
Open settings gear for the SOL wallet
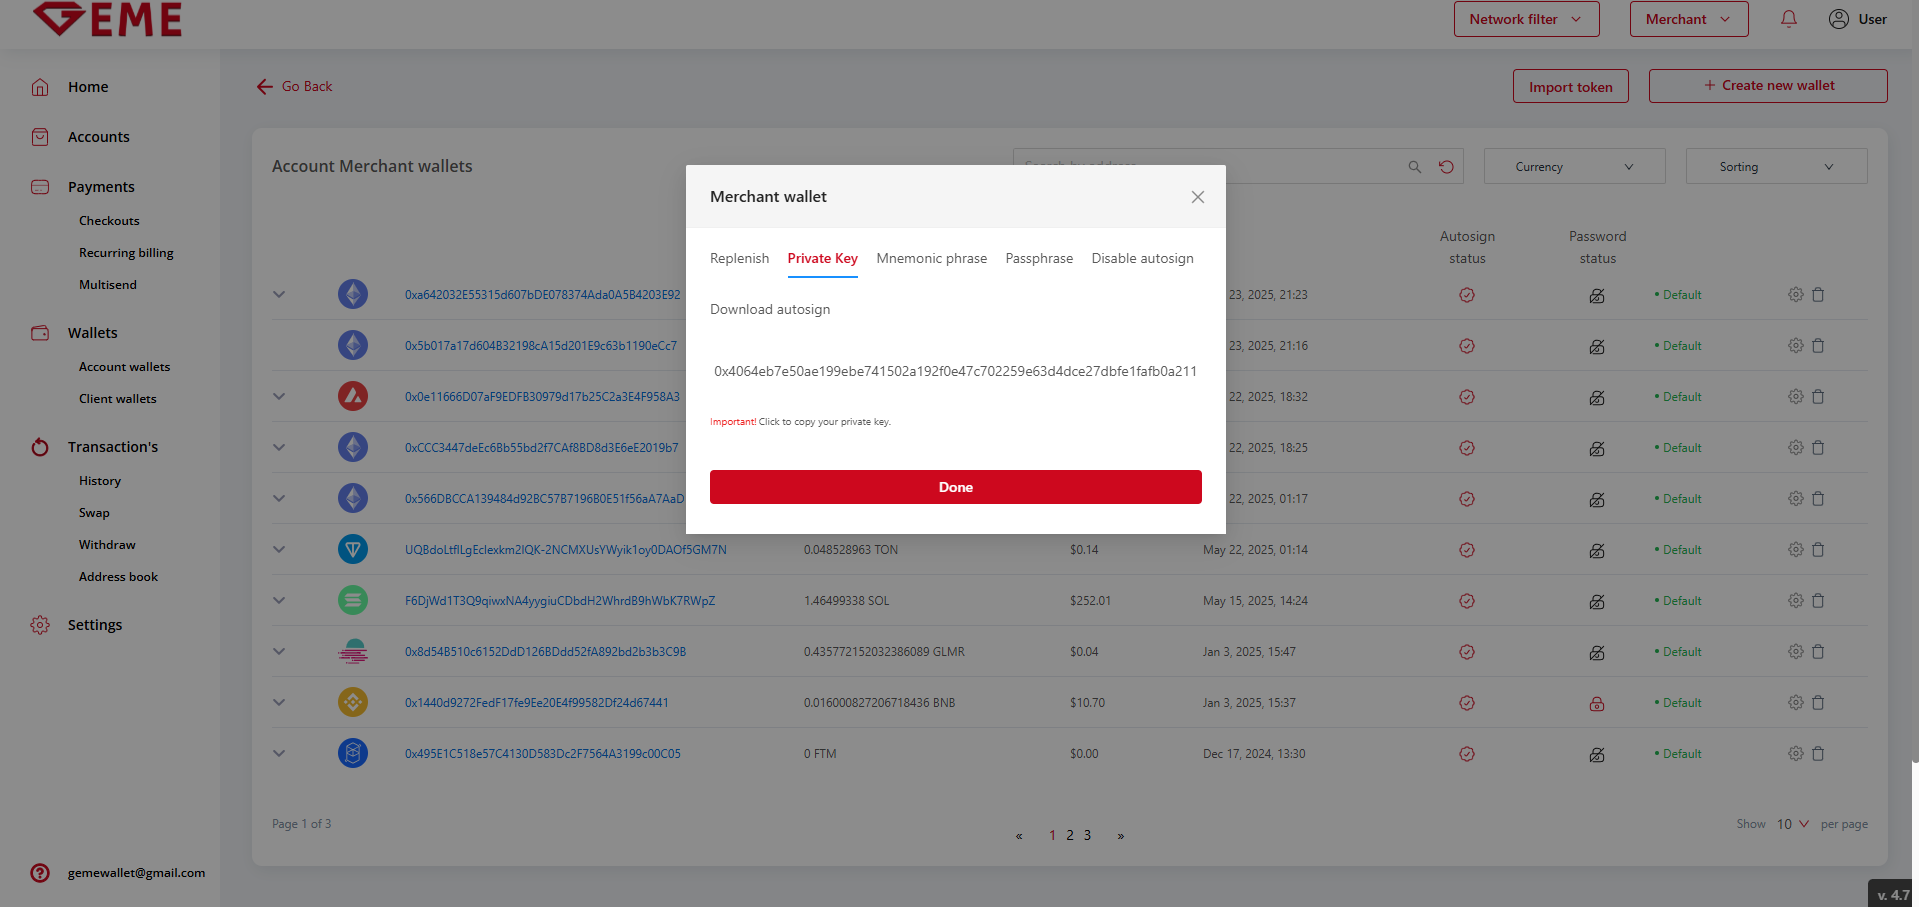(1795, 601)
